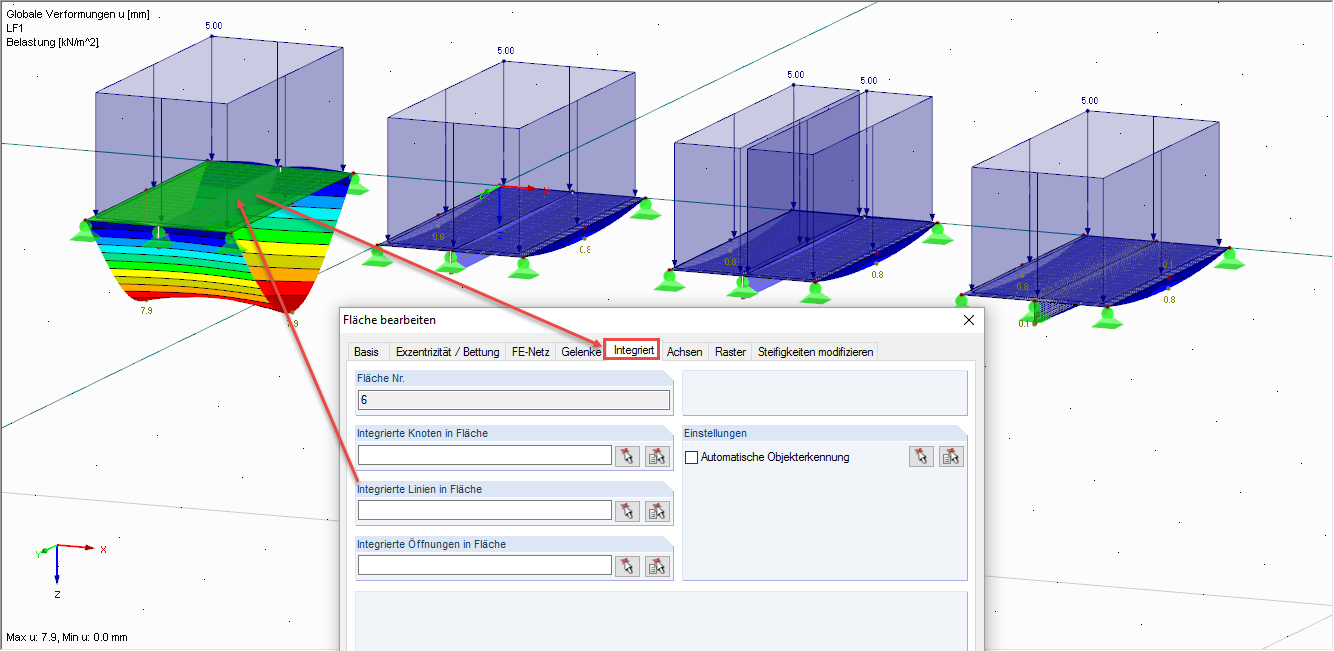Select the Integriert tab
The image size is (1334, 651).
(634, 350)
